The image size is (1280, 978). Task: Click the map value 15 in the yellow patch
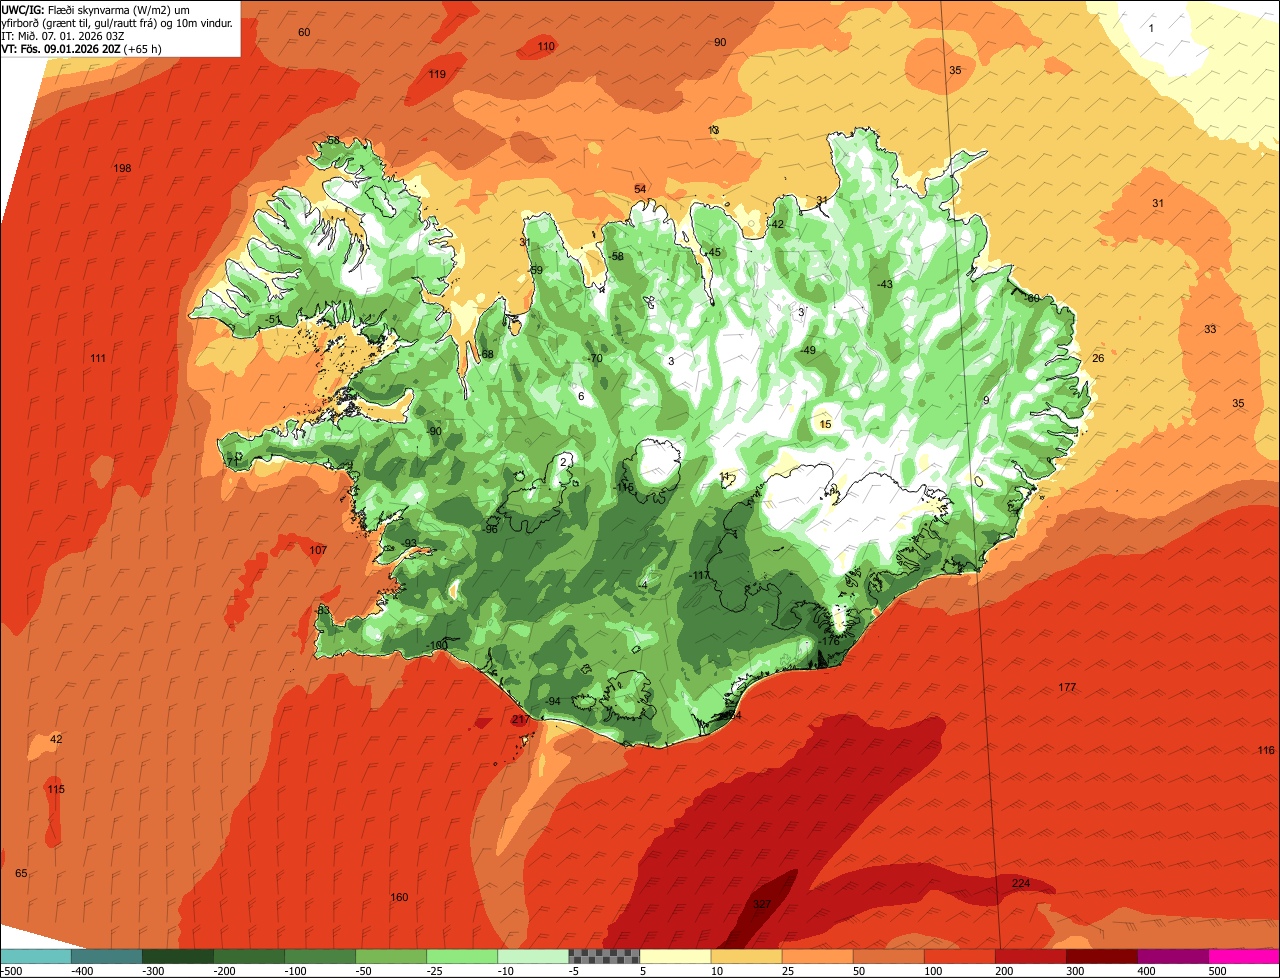tap(825, 424)
